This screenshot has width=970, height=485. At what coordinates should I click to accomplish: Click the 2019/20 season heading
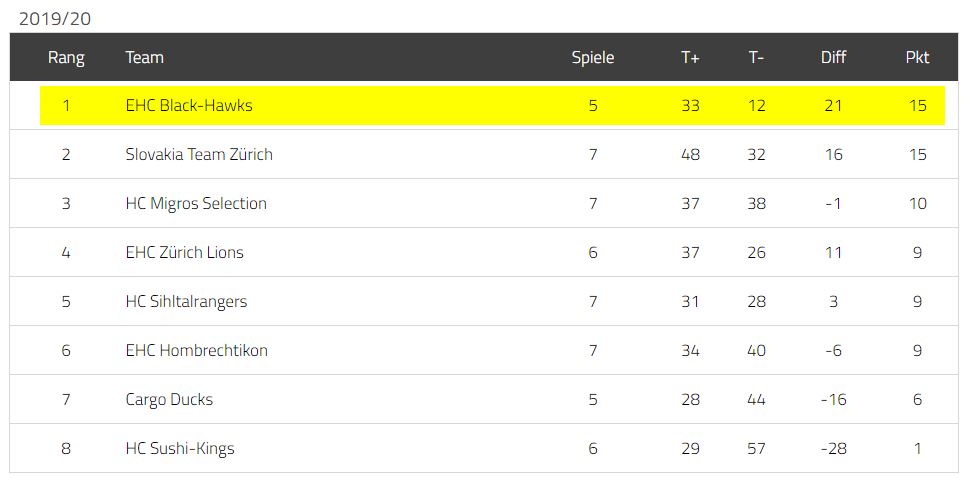(55, 19)
